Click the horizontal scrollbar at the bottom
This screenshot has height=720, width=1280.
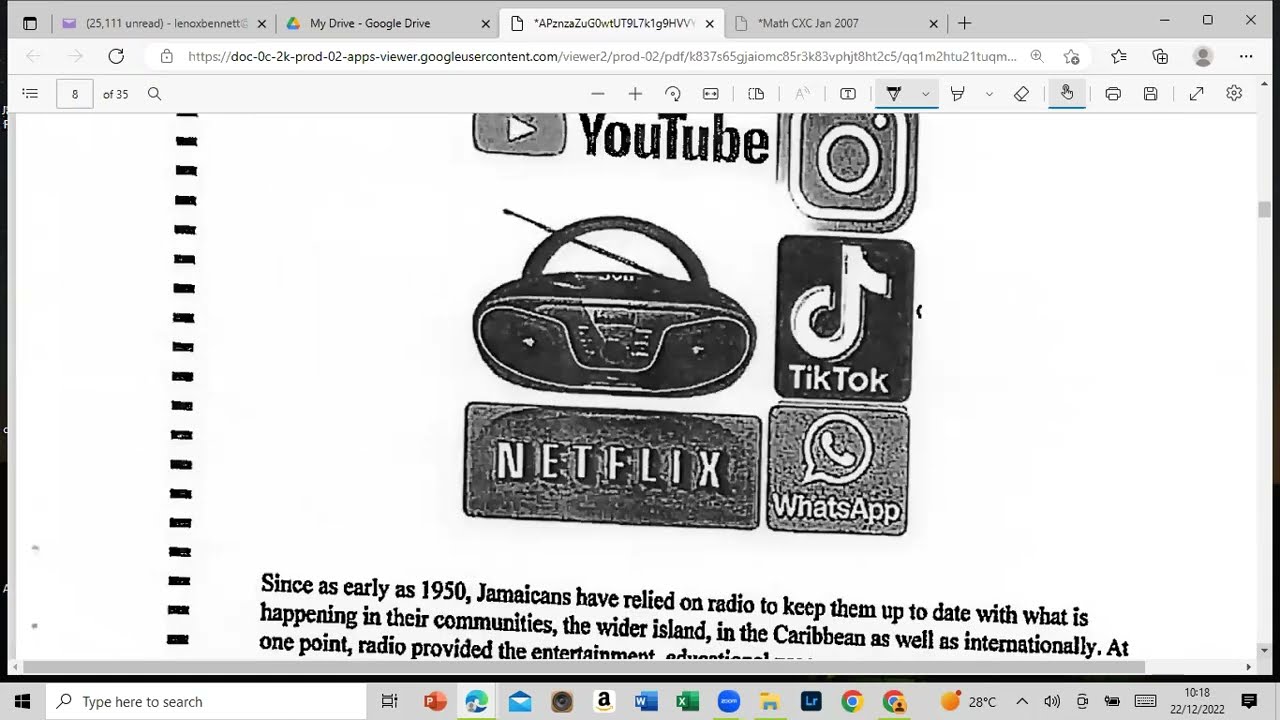click(584, 667)
